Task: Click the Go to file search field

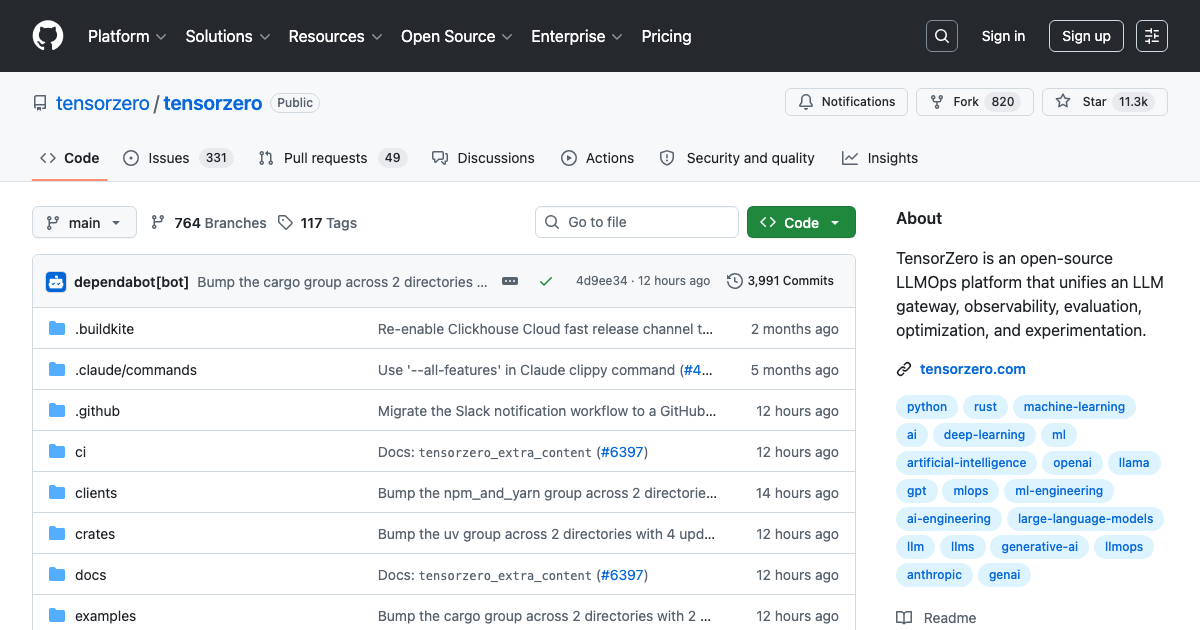Action: 636,222
